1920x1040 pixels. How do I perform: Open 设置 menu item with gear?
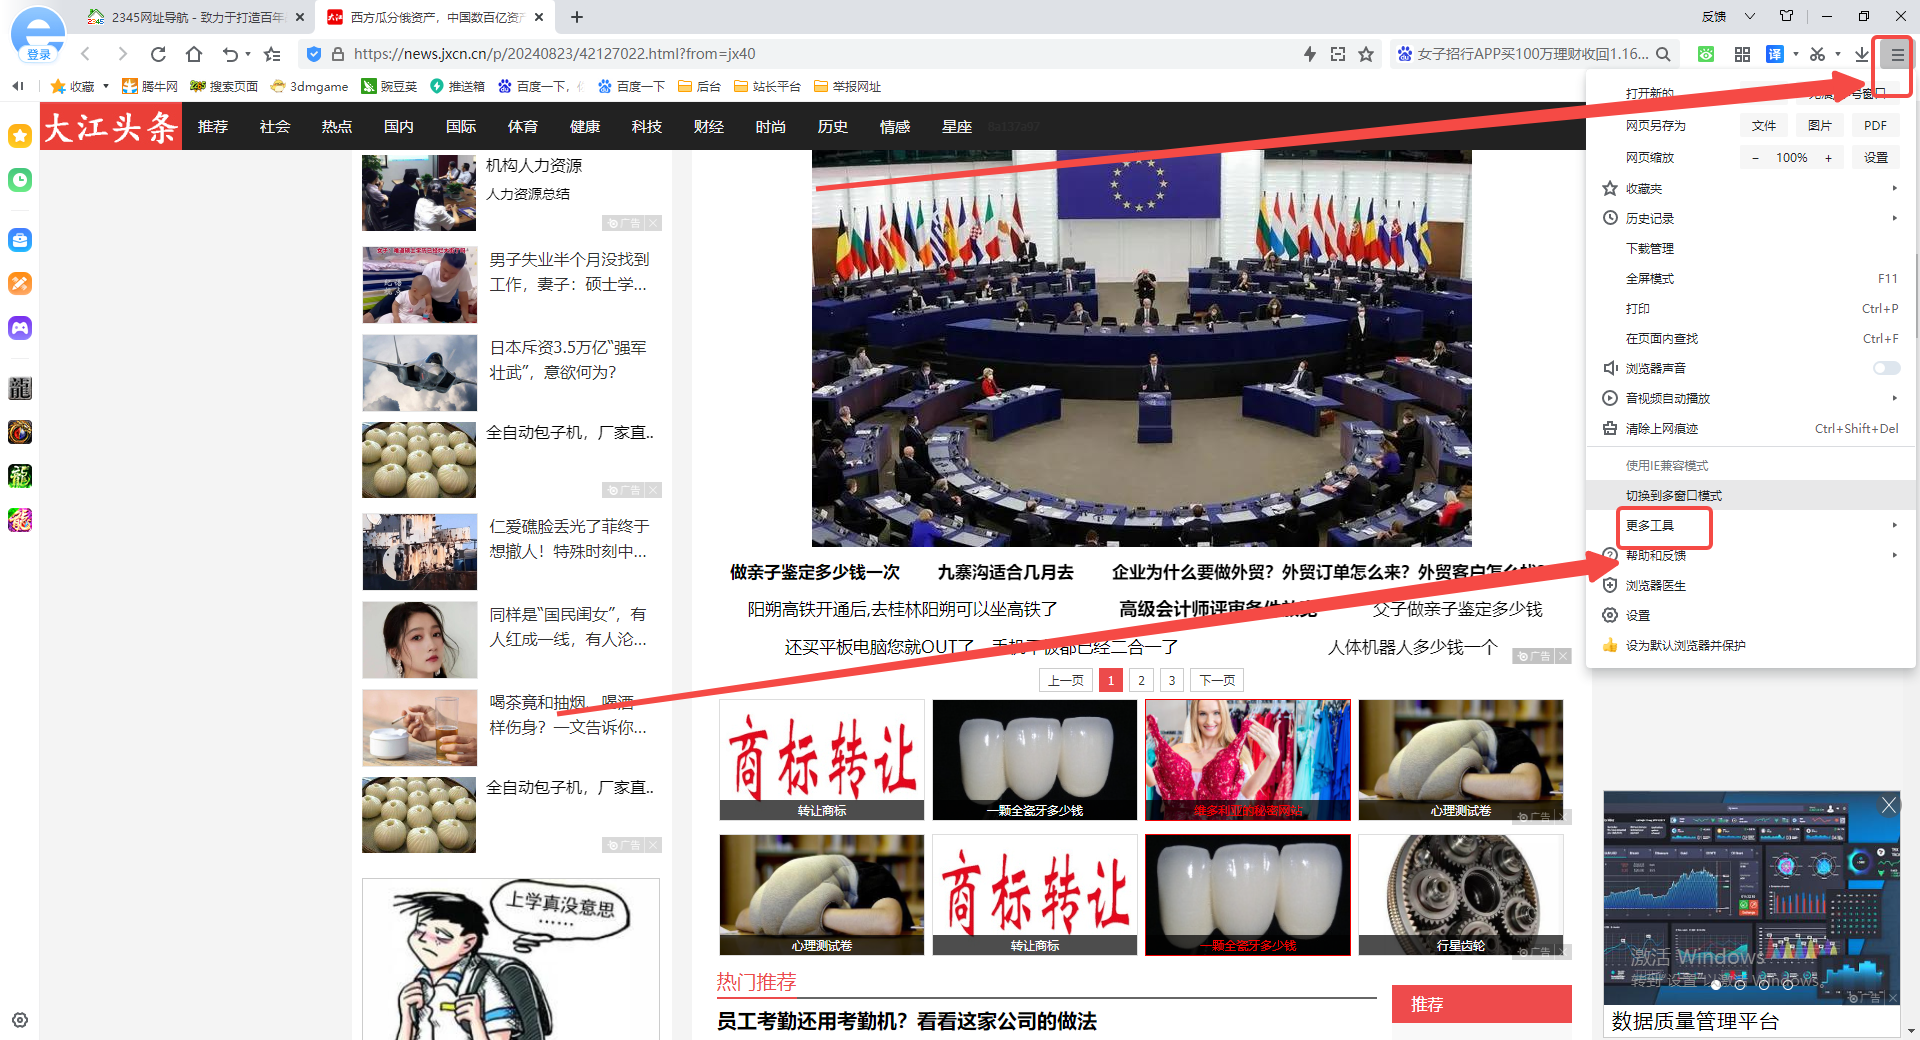tap(1751, 615)
